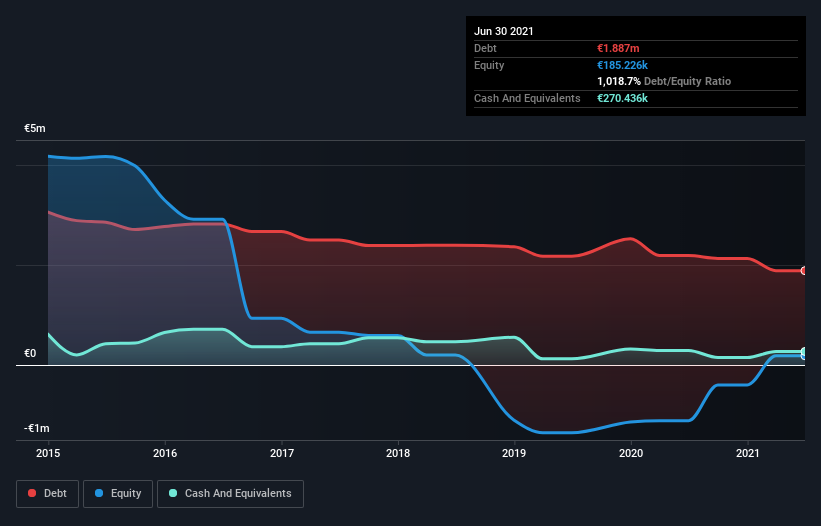The height and width of the screenshot is (526, 821).
Task: Click the 2015 x-axis label
Action: [x=48, y=453]
